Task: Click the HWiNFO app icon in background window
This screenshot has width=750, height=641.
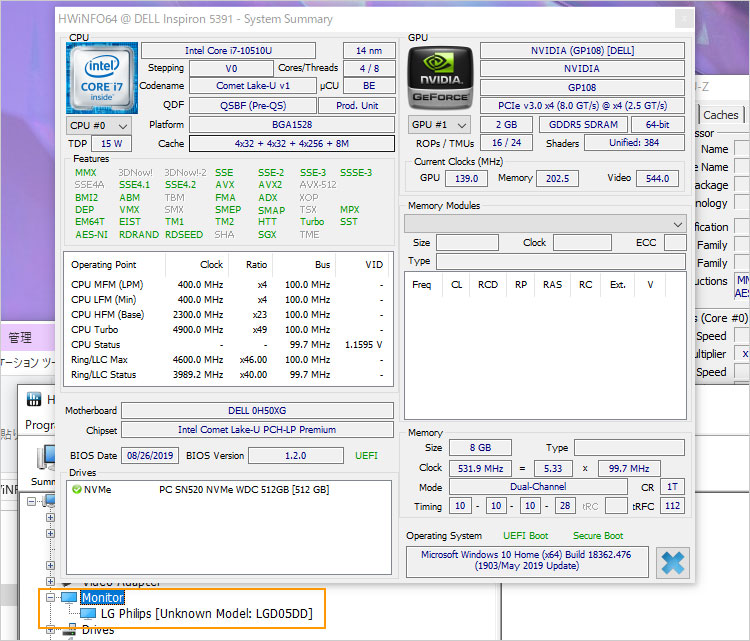Action: coord(34,399)
